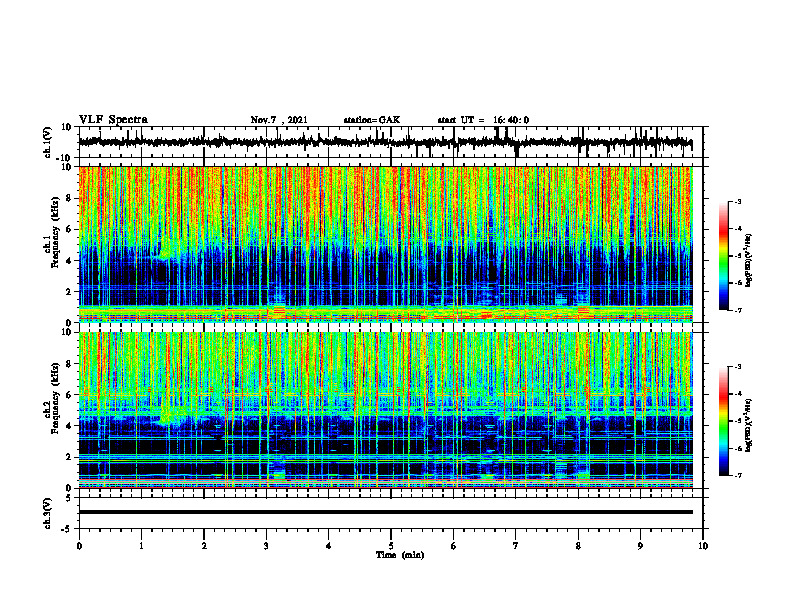792x612 pixels.
Task: Click time-axis tick label "2"
Action: [204, 546]
